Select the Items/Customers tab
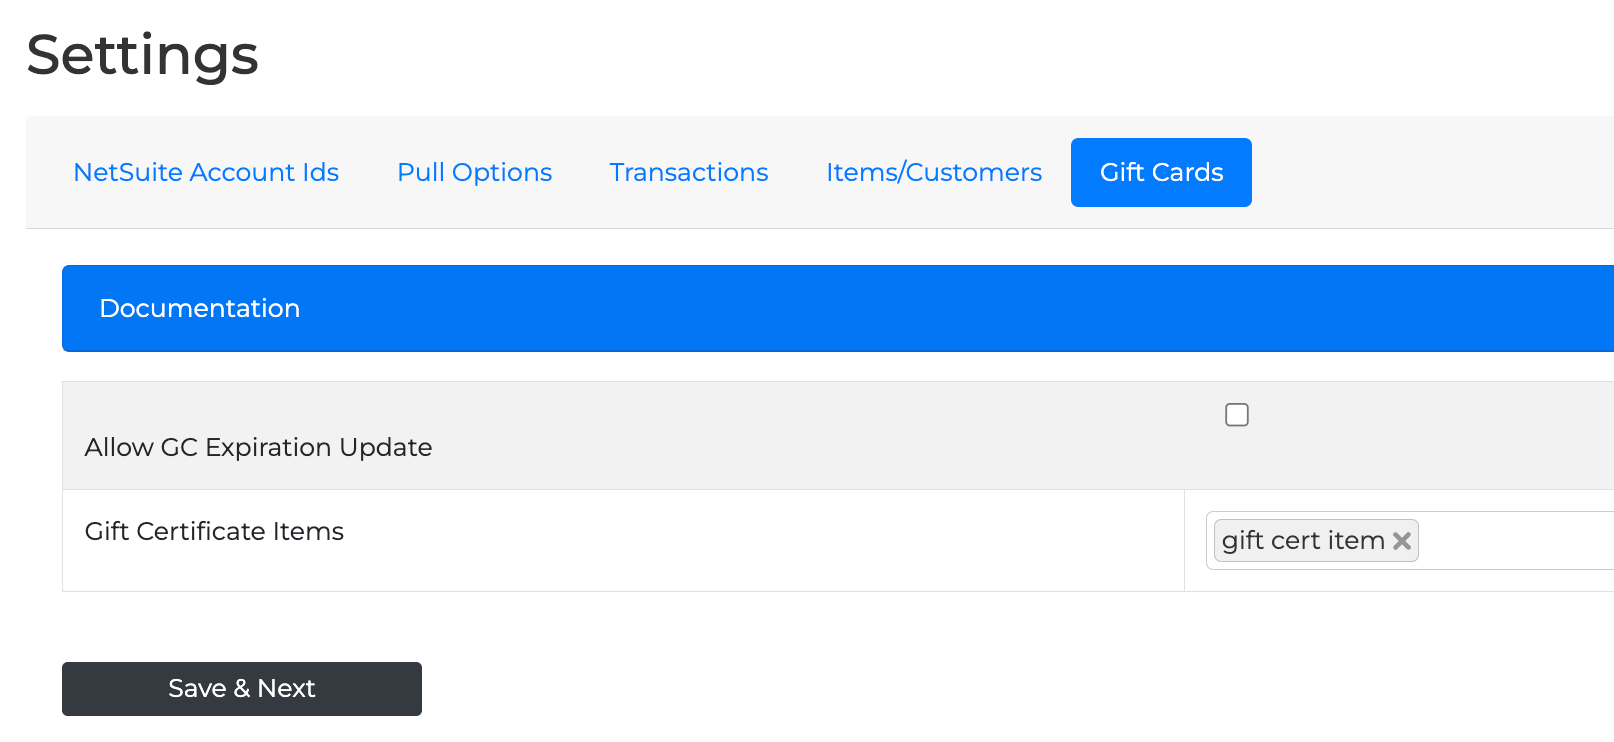Screen dimensions: 1614x742 pos(934,172)
